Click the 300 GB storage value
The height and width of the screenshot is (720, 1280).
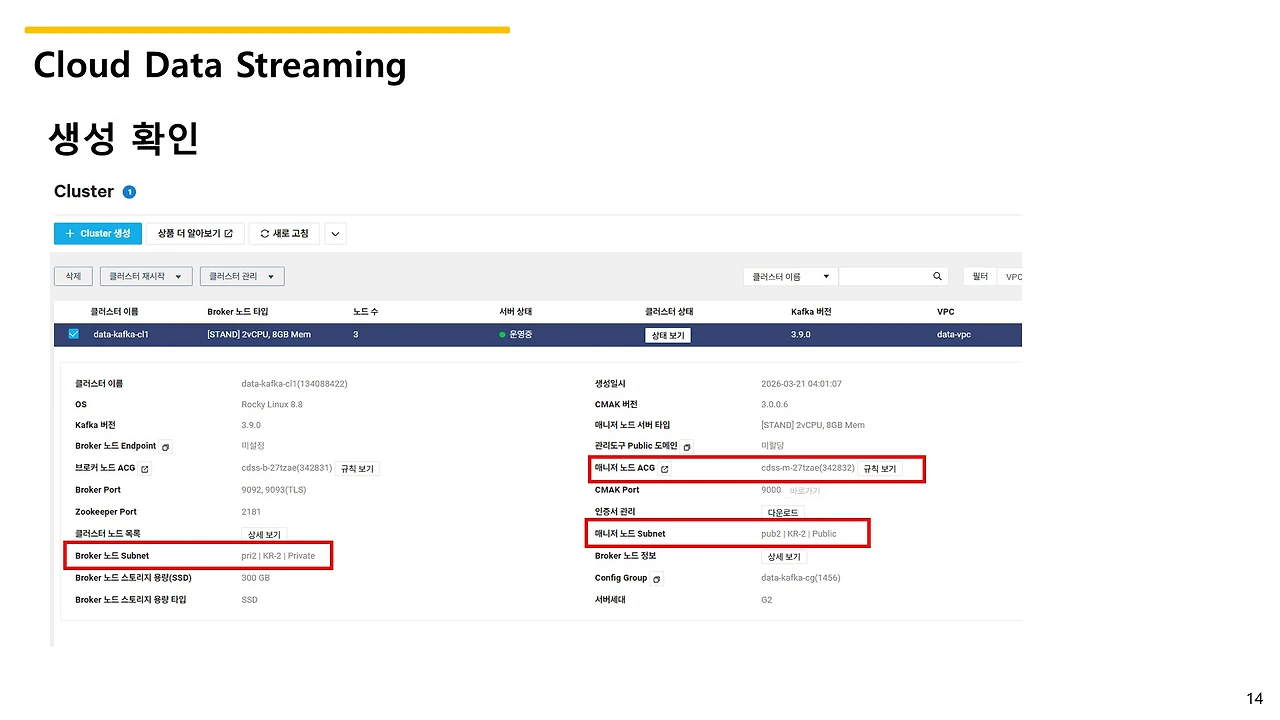256,578
